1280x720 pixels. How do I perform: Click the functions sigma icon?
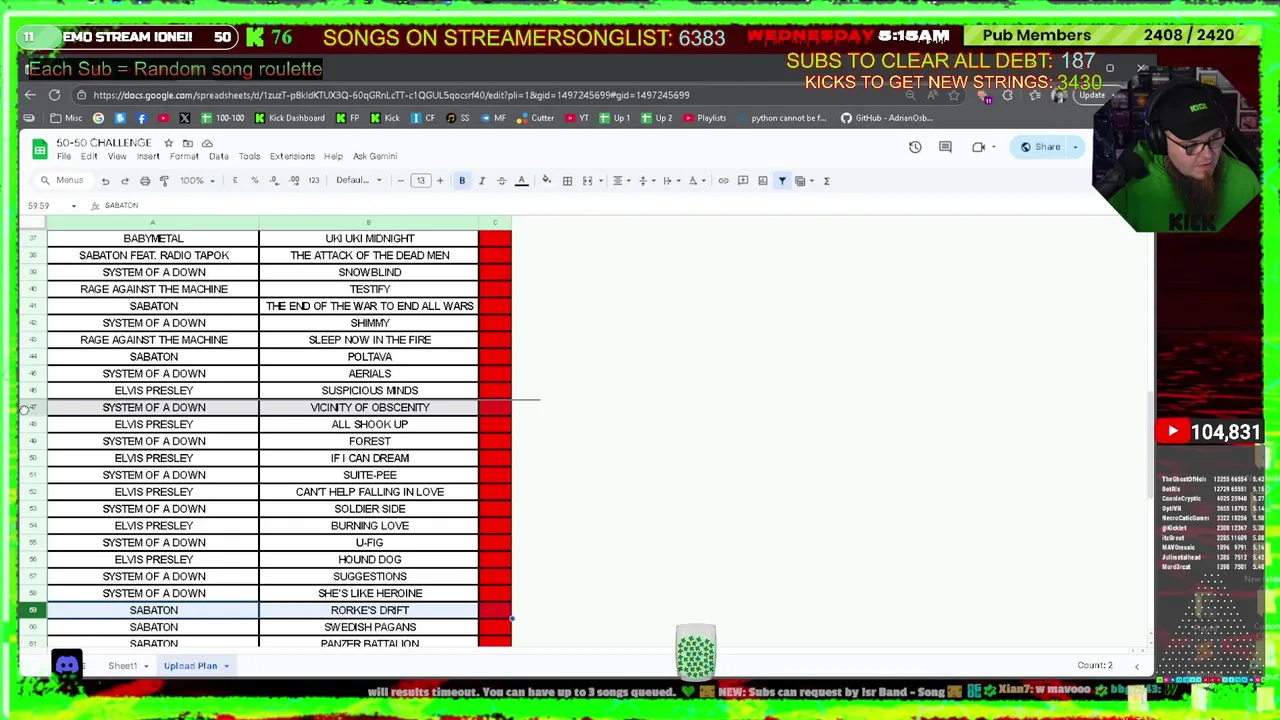point(826,181)
